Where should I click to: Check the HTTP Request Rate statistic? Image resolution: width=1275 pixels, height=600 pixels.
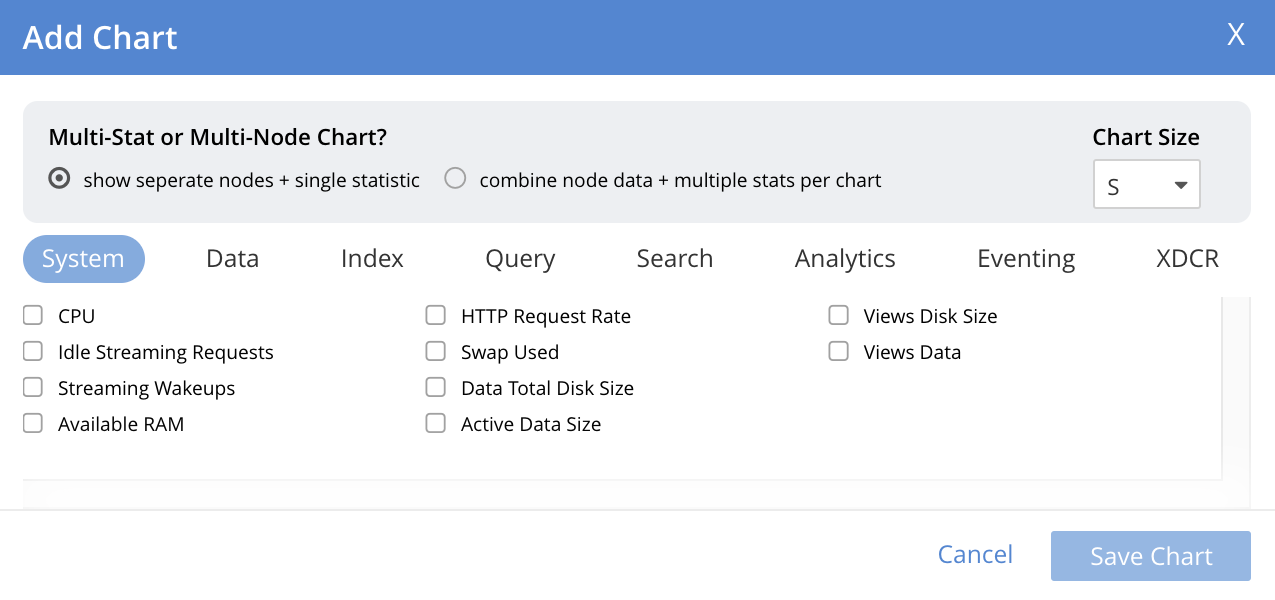435,315
